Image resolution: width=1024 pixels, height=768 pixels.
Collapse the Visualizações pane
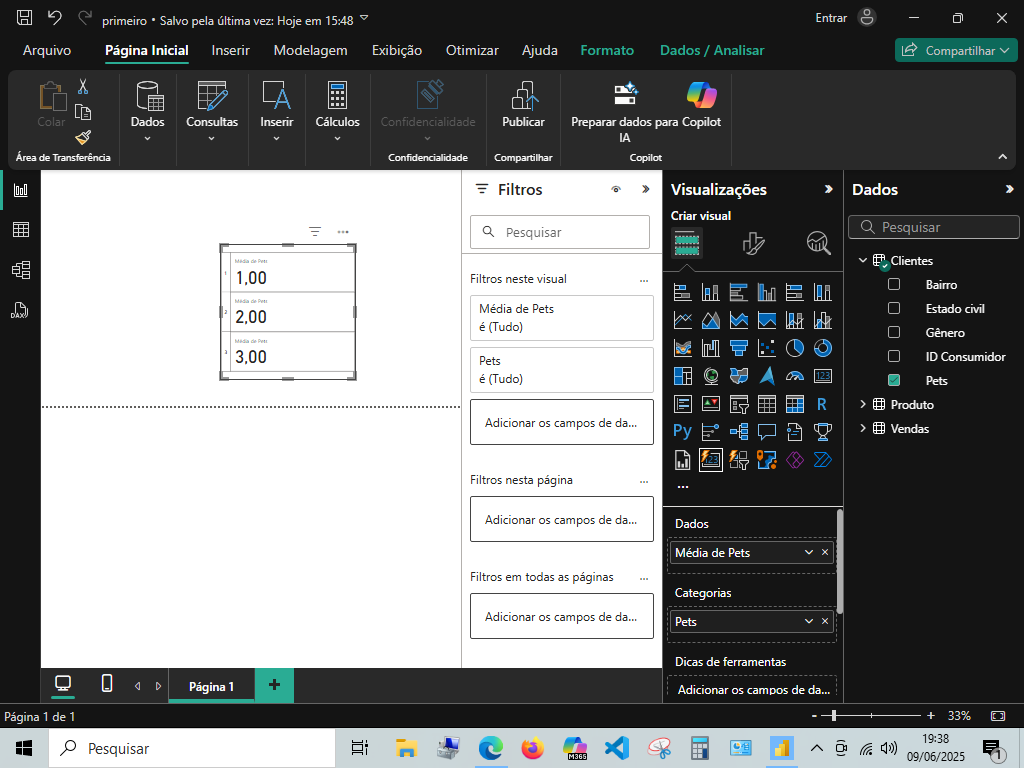(x=828, y=189)
